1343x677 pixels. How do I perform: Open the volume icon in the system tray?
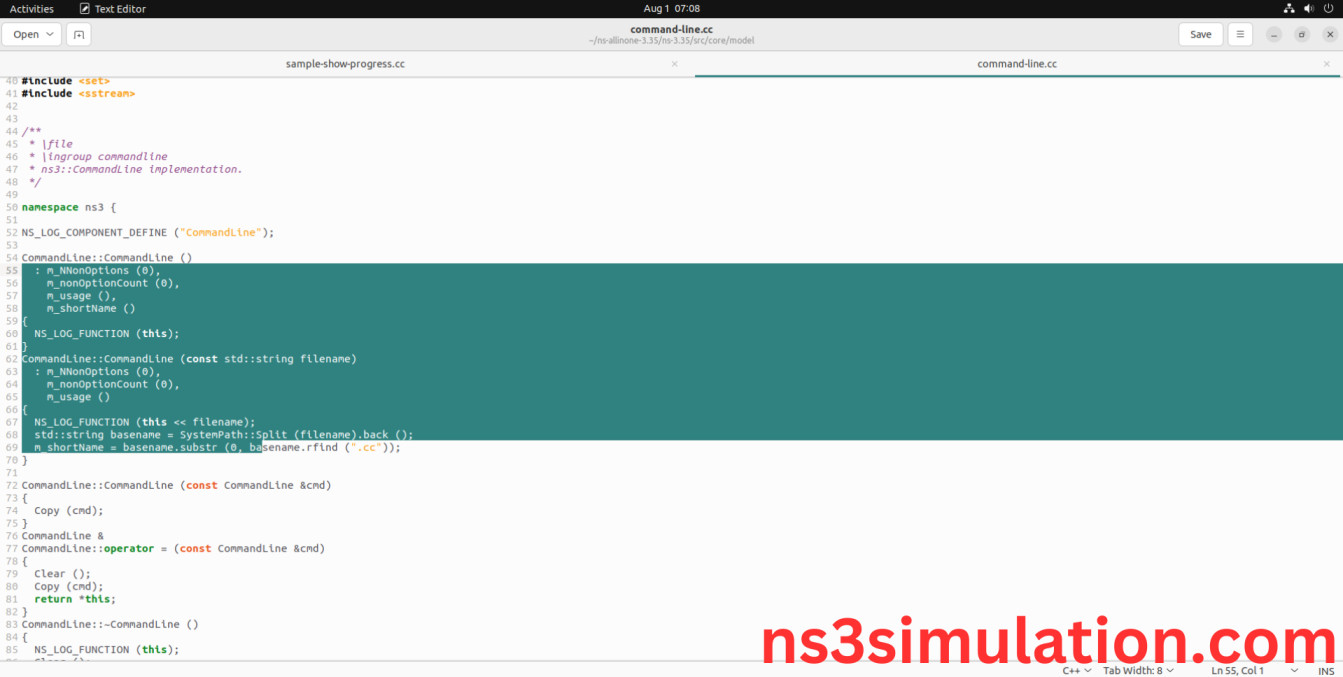coord(1309,8)
